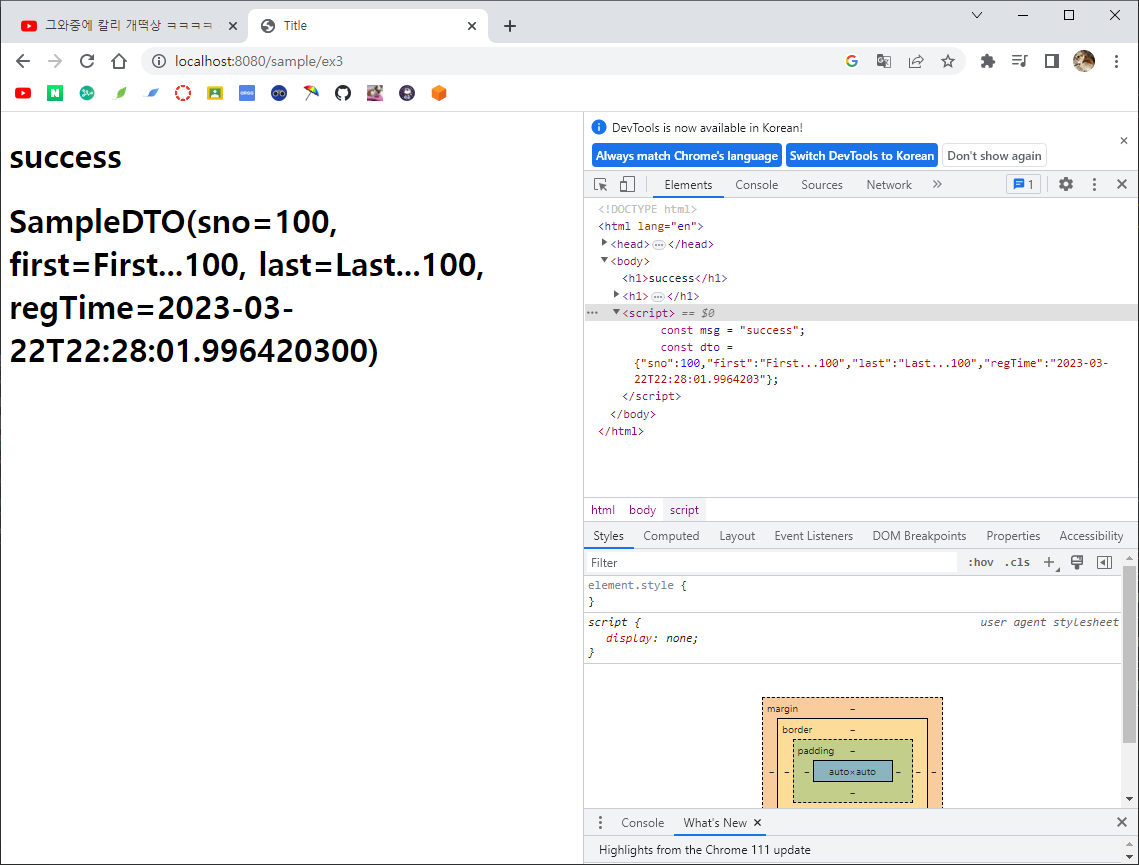Open drawer three-dot menu
The image size is (1139, 865).
(600, 822)
